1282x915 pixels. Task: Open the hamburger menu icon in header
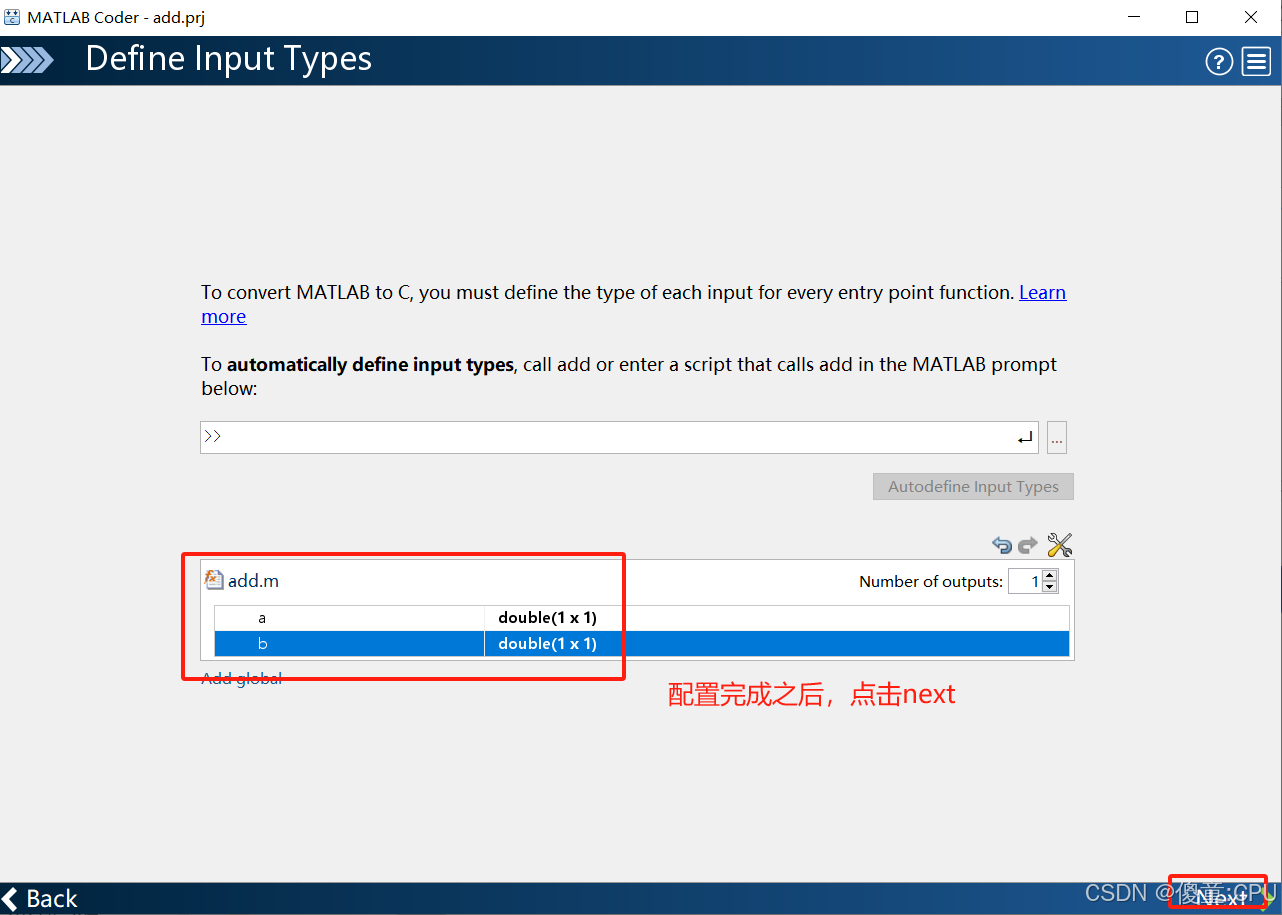pos(1256,62)
